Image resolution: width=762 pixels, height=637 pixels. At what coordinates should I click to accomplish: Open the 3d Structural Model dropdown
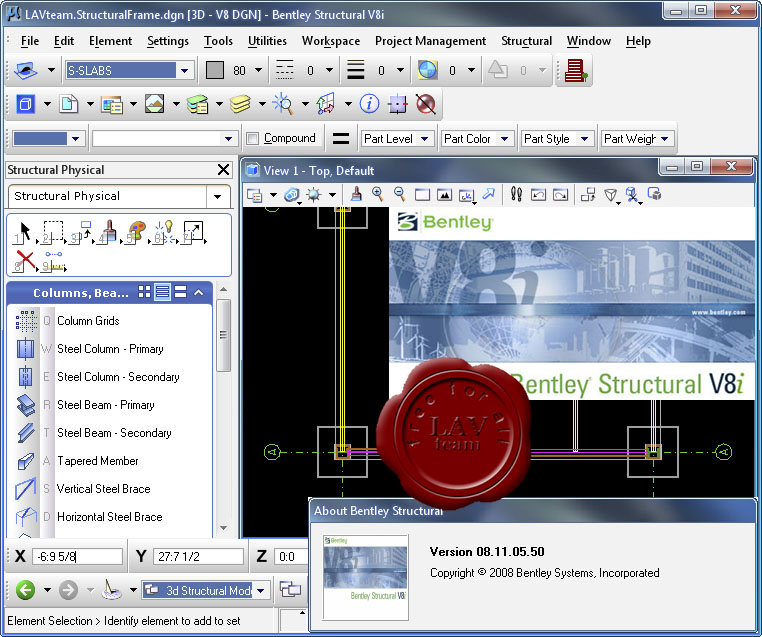coord(261,591)
